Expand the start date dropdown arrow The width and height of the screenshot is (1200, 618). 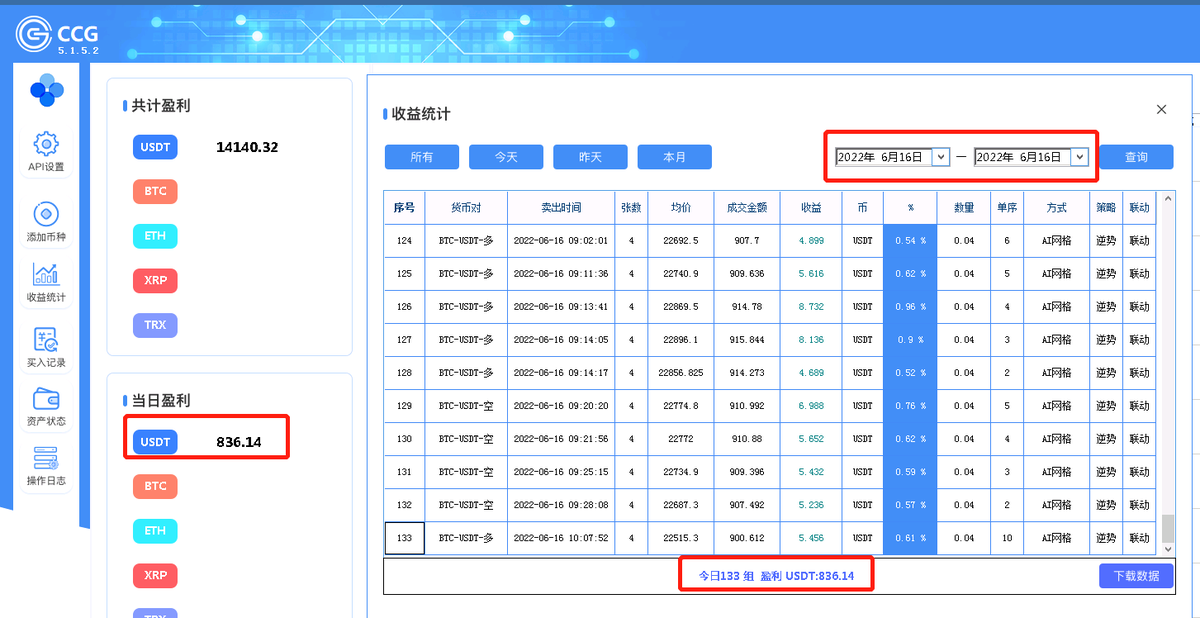(x=940, y=157)
